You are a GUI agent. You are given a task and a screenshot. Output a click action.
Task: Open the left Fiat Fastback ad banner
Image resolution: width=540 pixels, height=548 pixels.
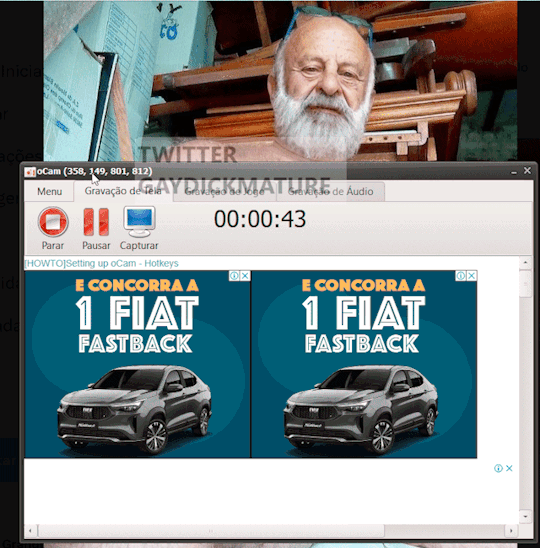(138, 364)
